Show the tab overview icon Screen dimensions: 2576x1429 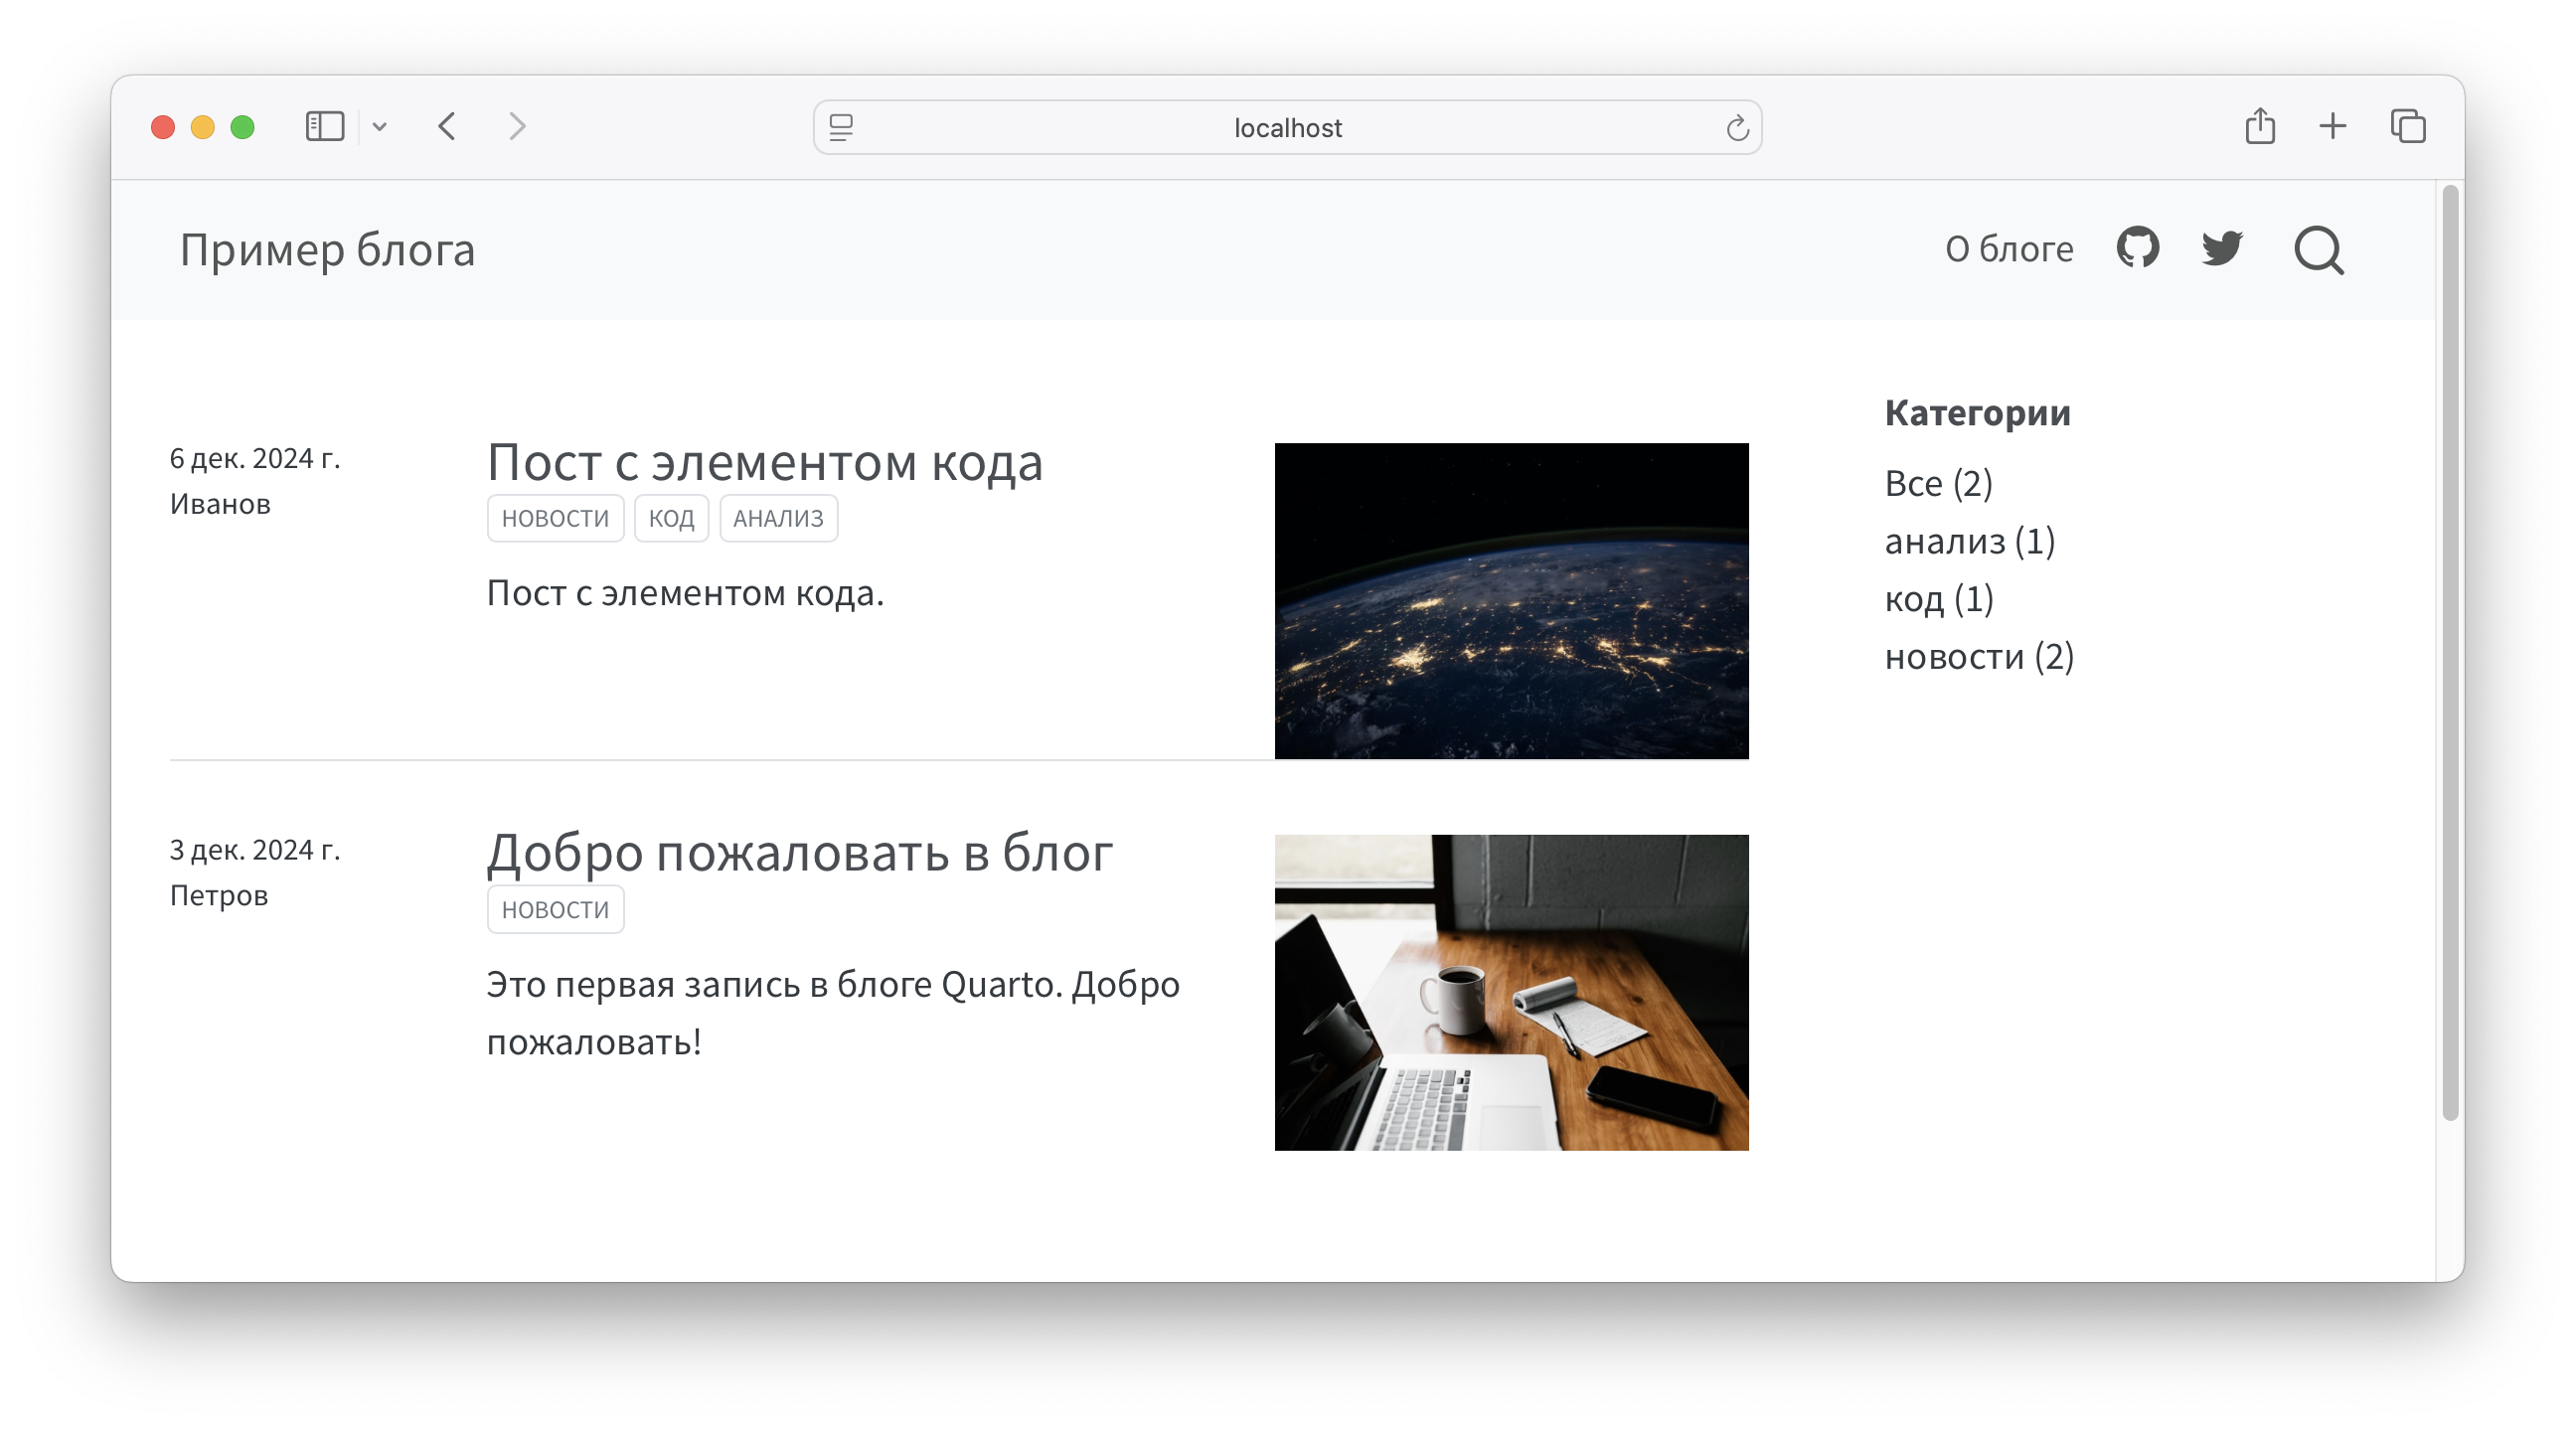pos(2407,127)
